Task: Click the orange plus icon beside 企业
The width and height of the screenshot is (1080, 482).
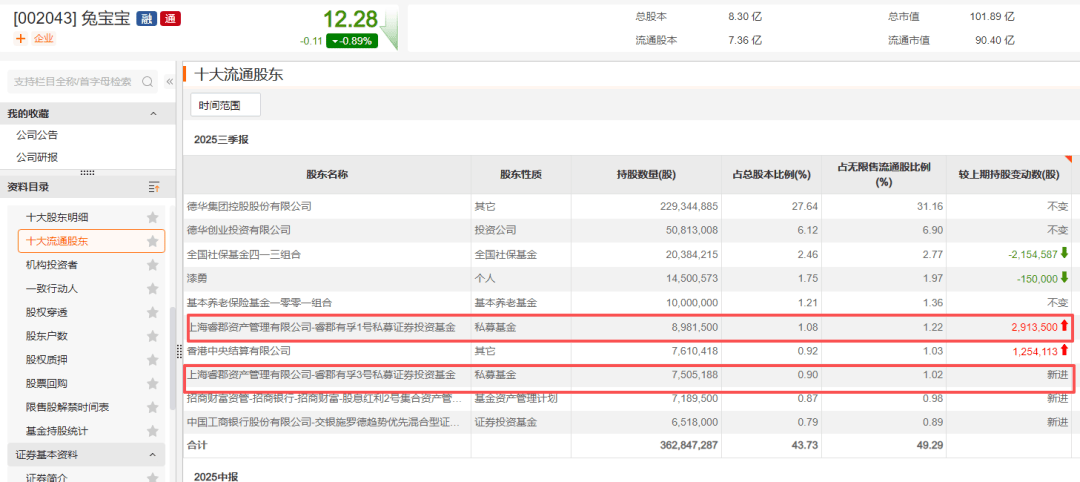Action: [20, 38]
